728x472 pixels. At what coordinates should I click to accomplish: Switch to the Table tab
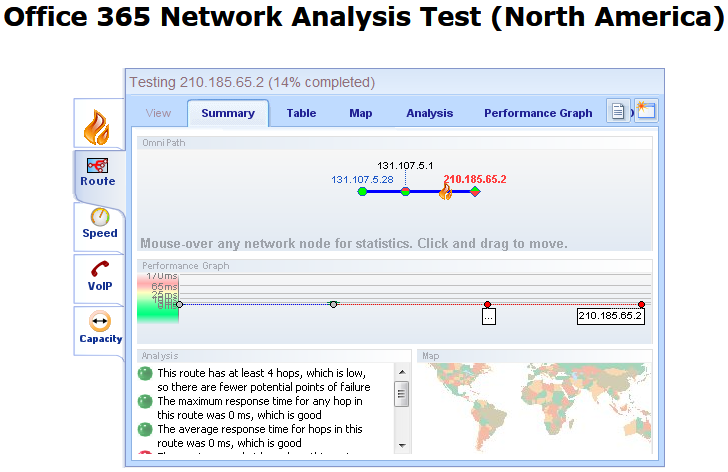pos(301,113)
